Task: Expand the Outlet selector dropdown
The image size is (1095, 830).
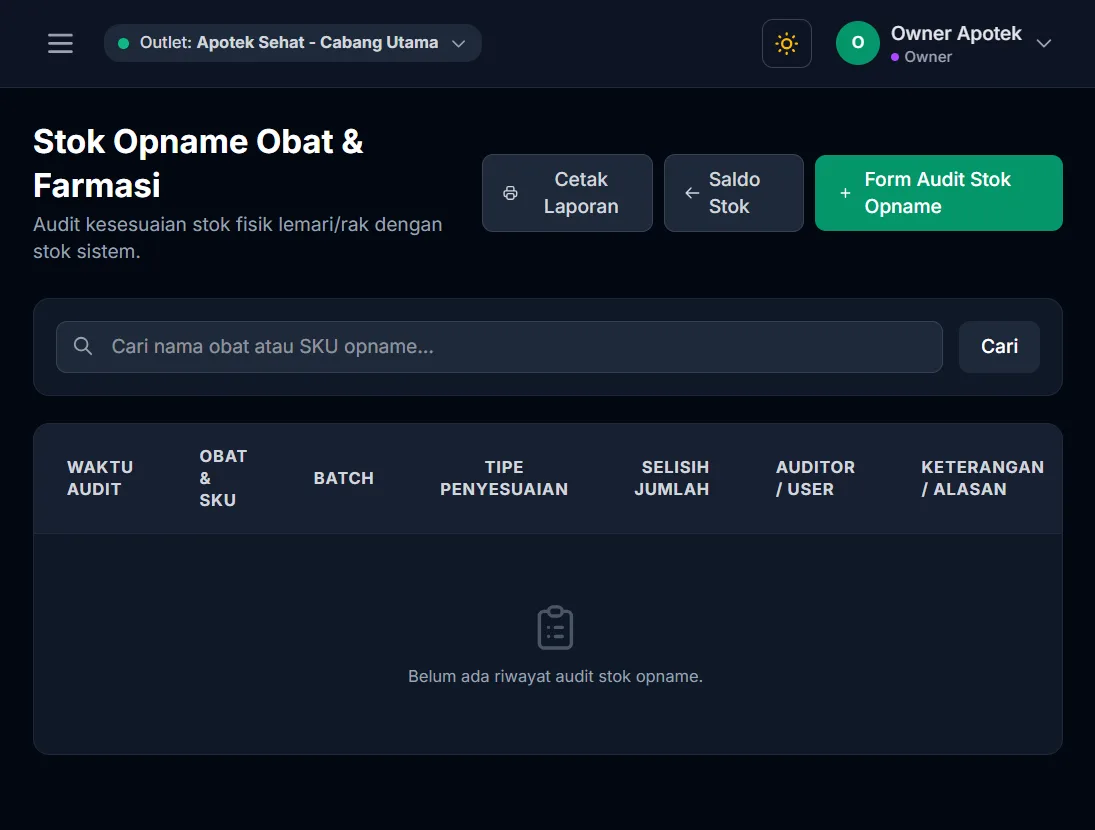Action: [293, 43]
